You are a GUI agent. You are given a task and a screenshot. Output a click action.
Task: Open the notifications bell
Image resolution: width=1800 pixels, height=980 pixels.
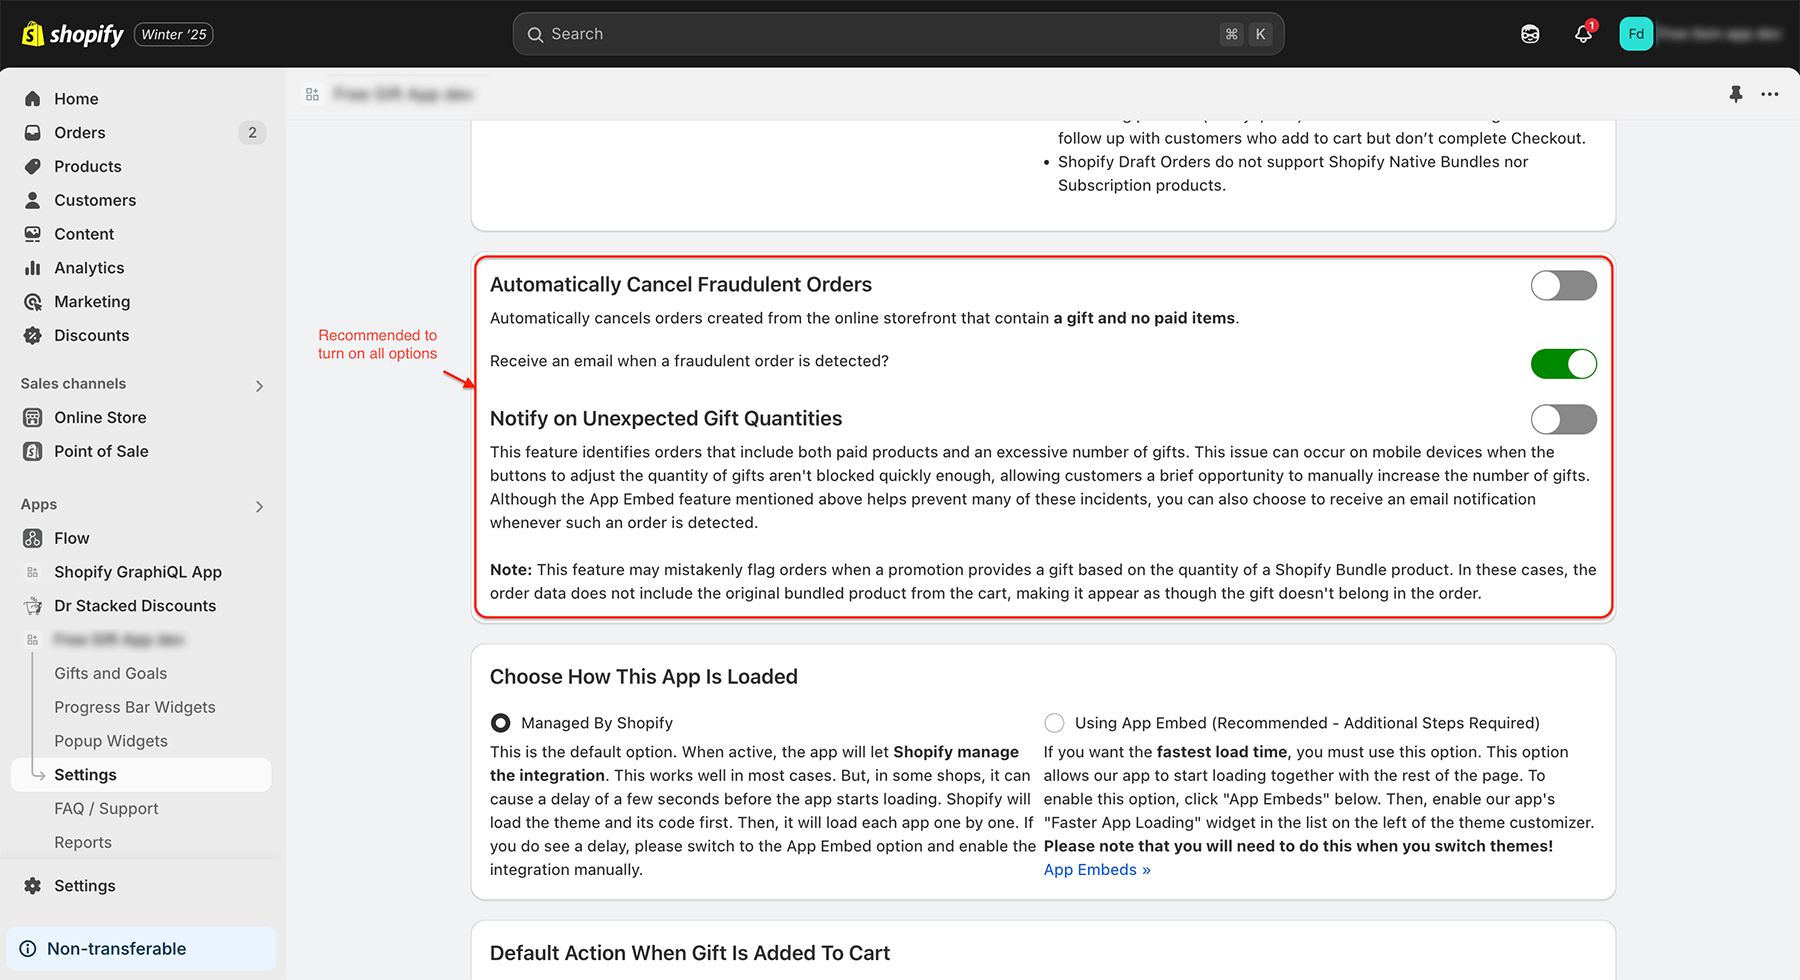[1583, 34]
